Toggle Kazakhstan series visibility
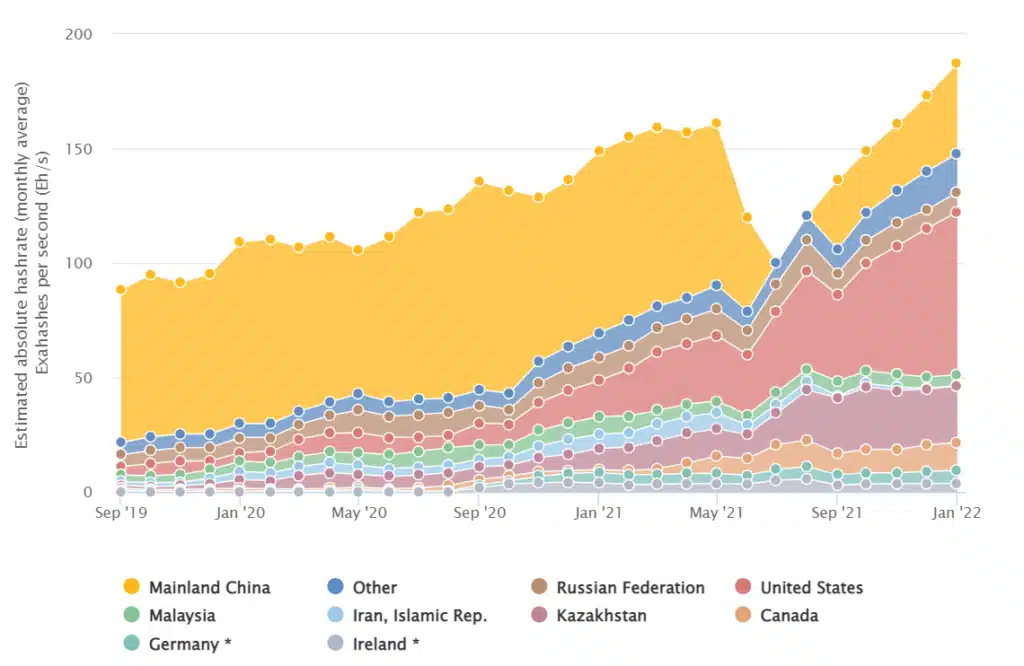Screen dimensions: 1024x666 [x=588, y=615]
